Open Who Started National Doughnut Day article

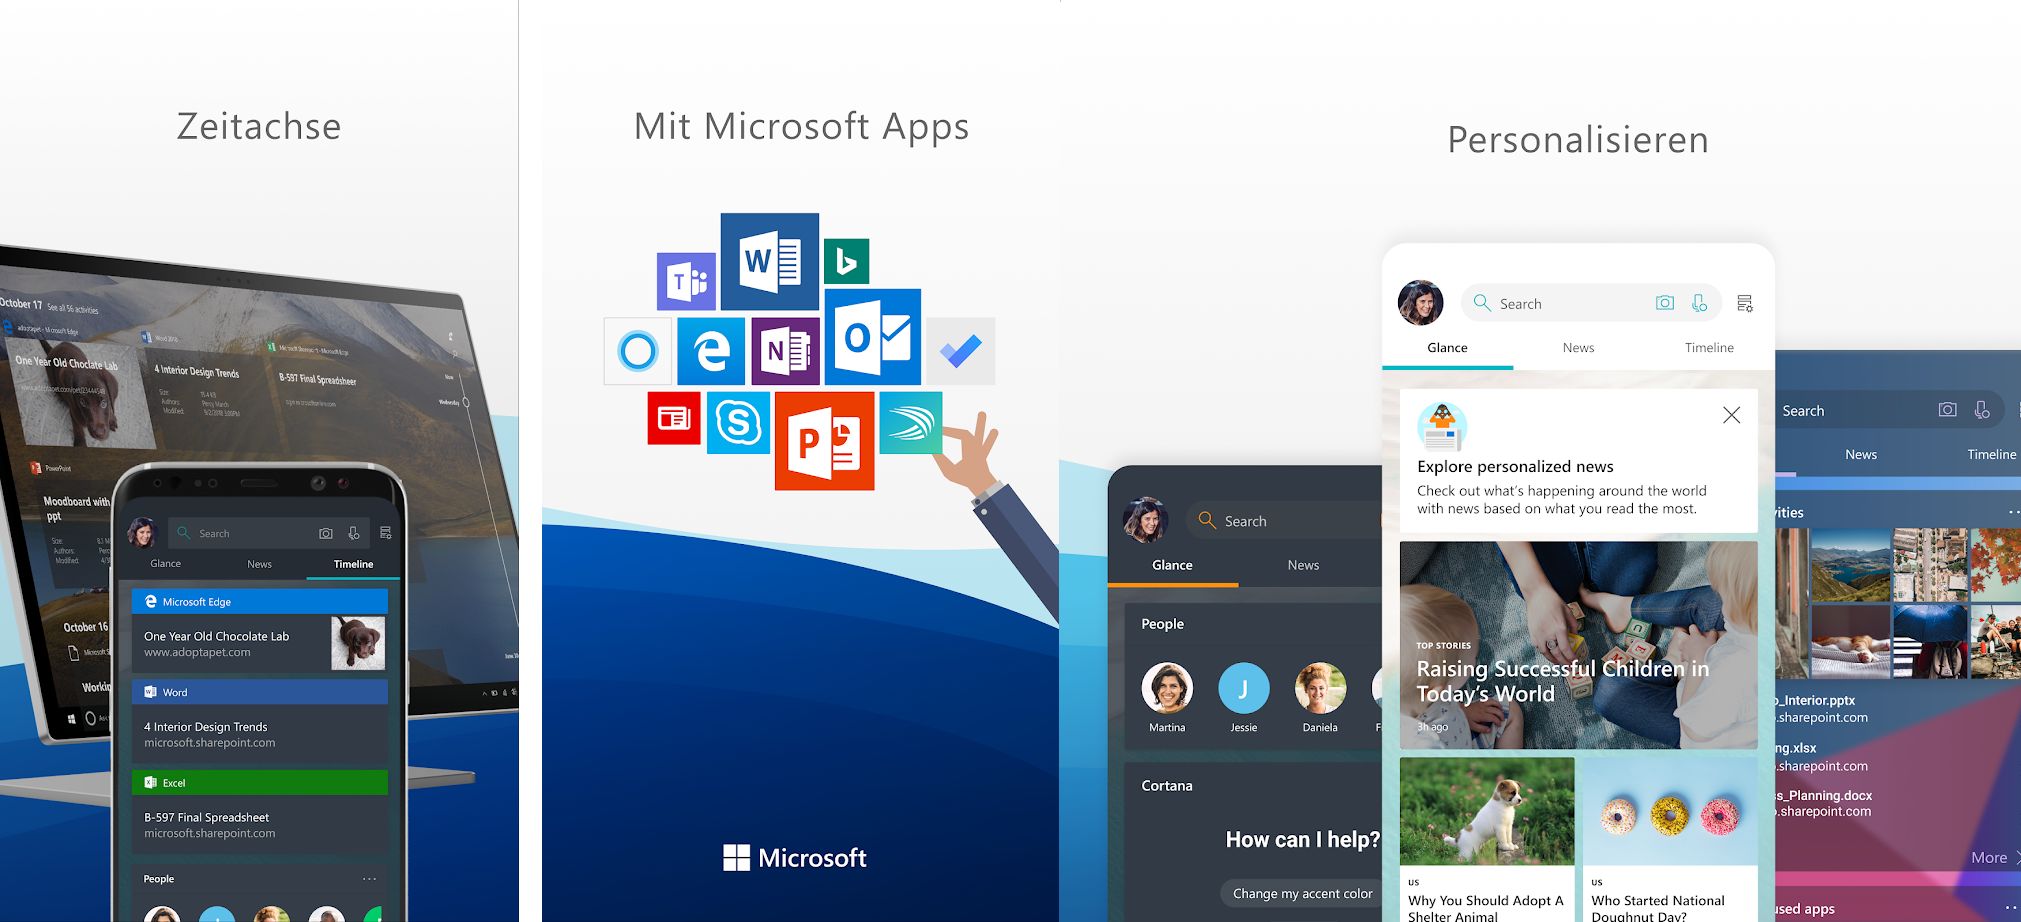(1669, 840)
